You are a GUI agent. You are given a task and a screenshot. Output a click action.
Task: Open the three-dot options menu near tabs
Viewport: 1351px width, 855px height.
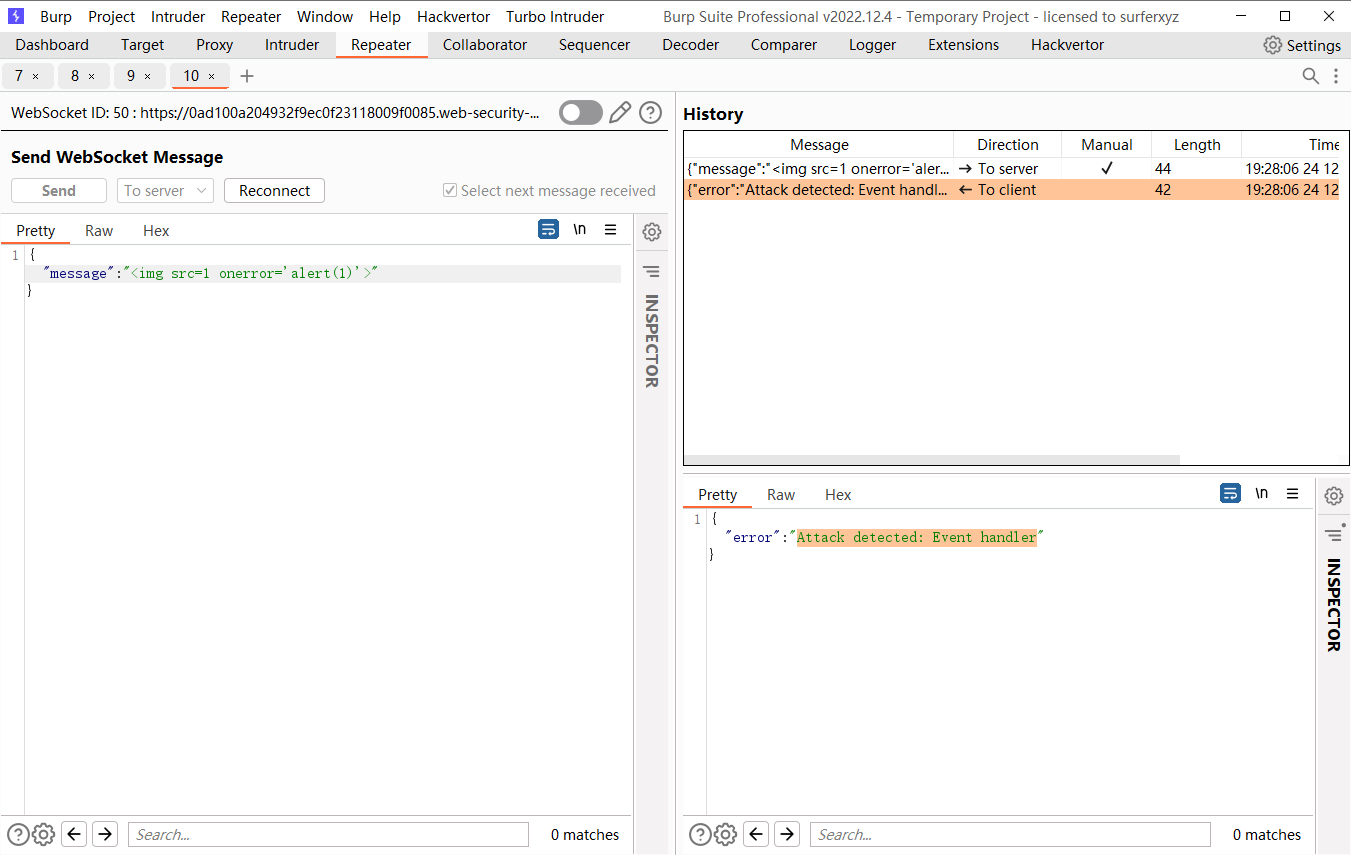click(x=1336, y=76)
